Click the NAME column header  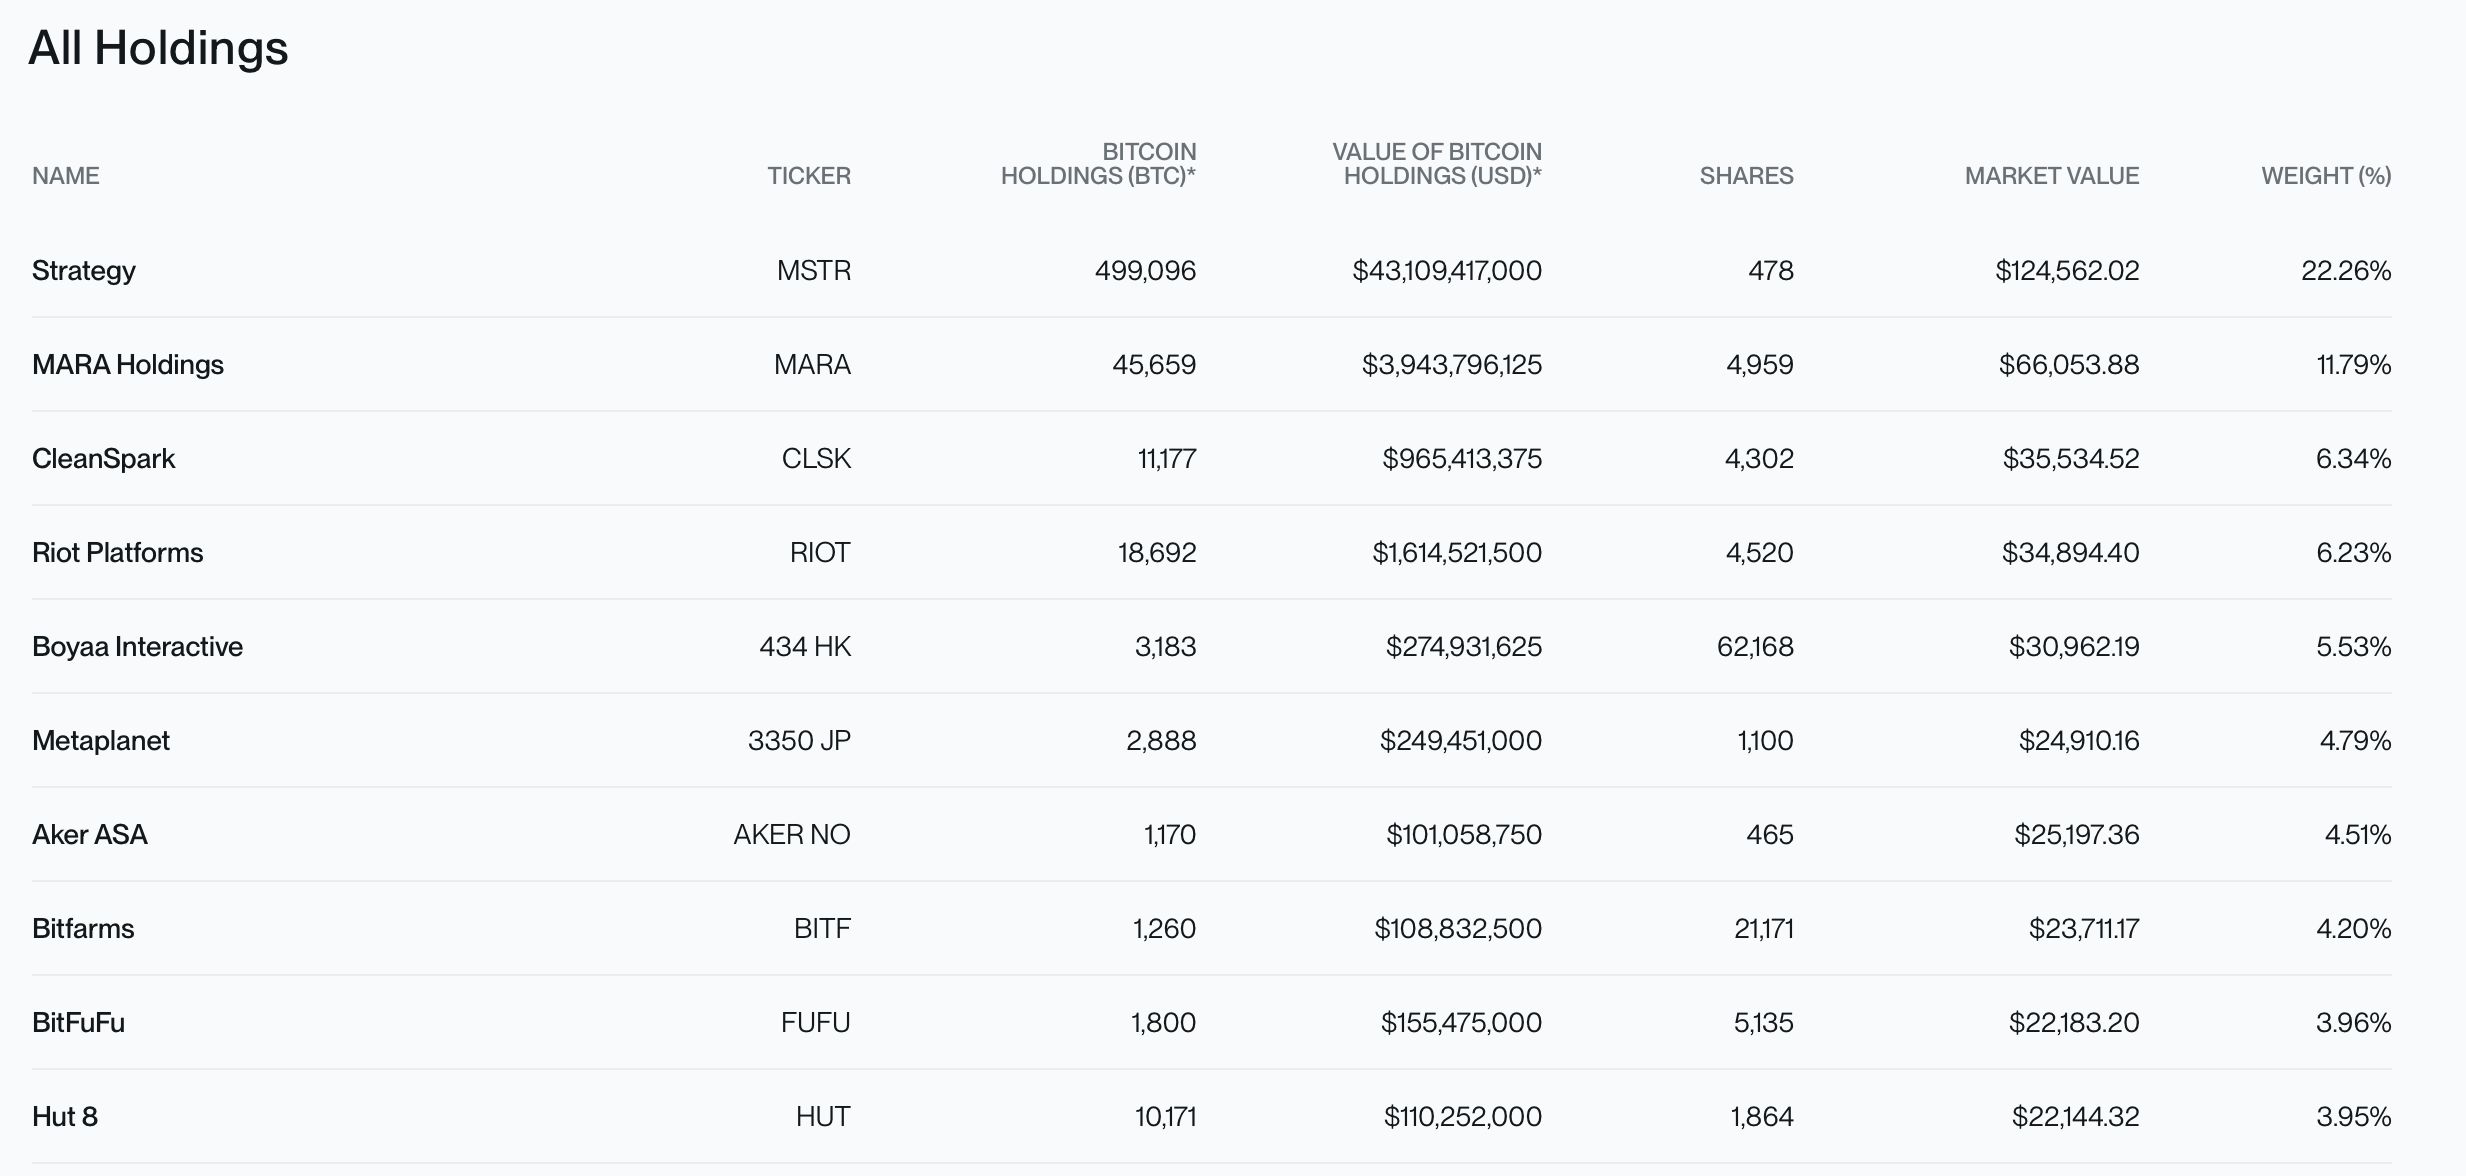click(x=66, y=176)
